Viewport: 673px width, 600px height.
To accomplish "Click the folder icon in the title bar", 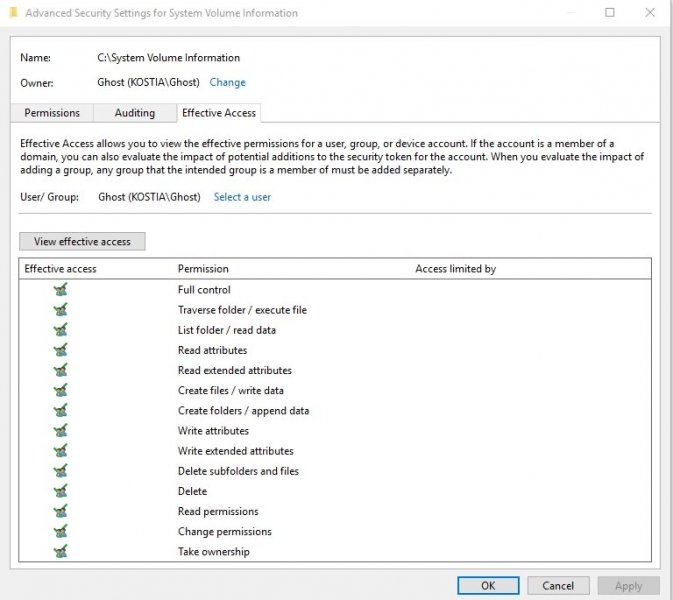I will 12,13.
